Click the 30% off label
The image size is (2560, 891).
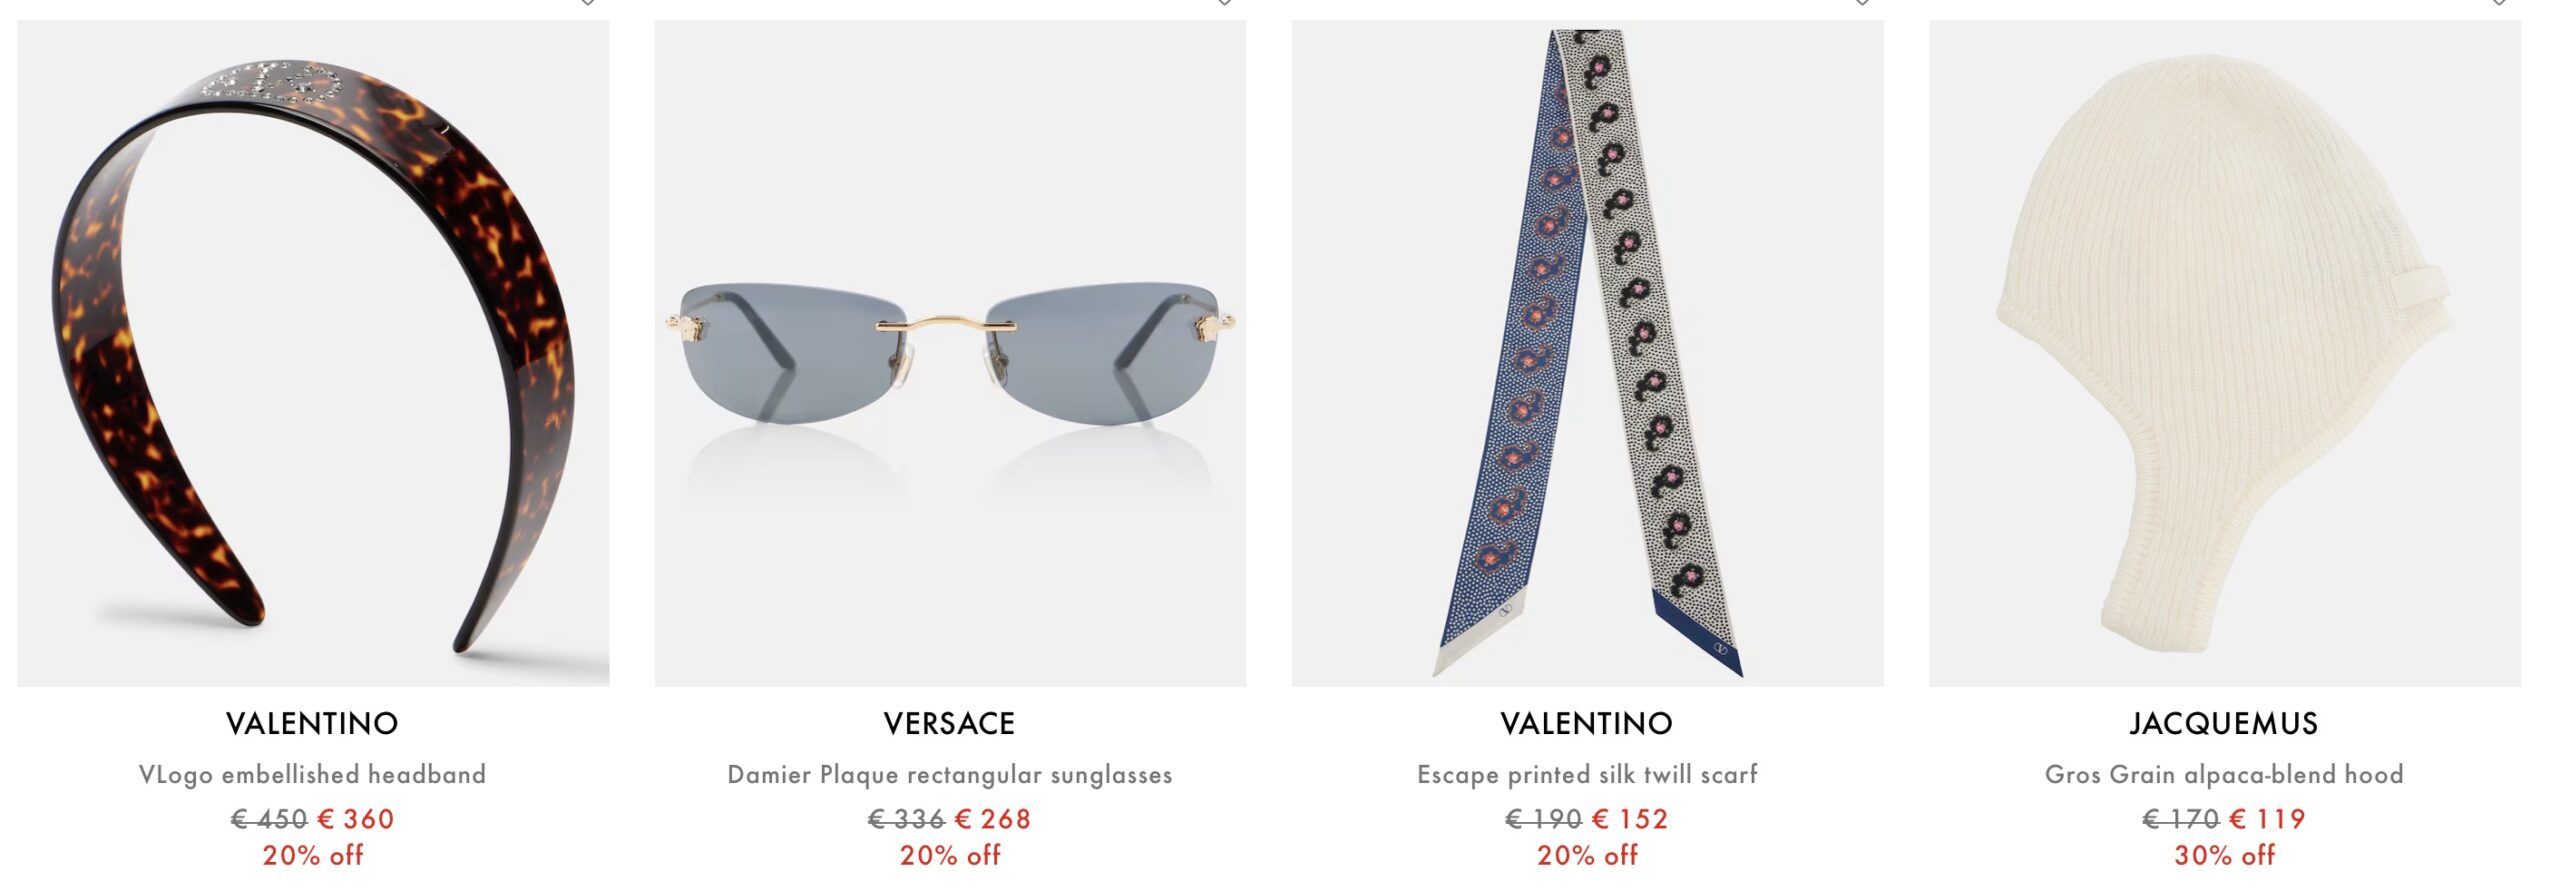(x=2224, y=855)
